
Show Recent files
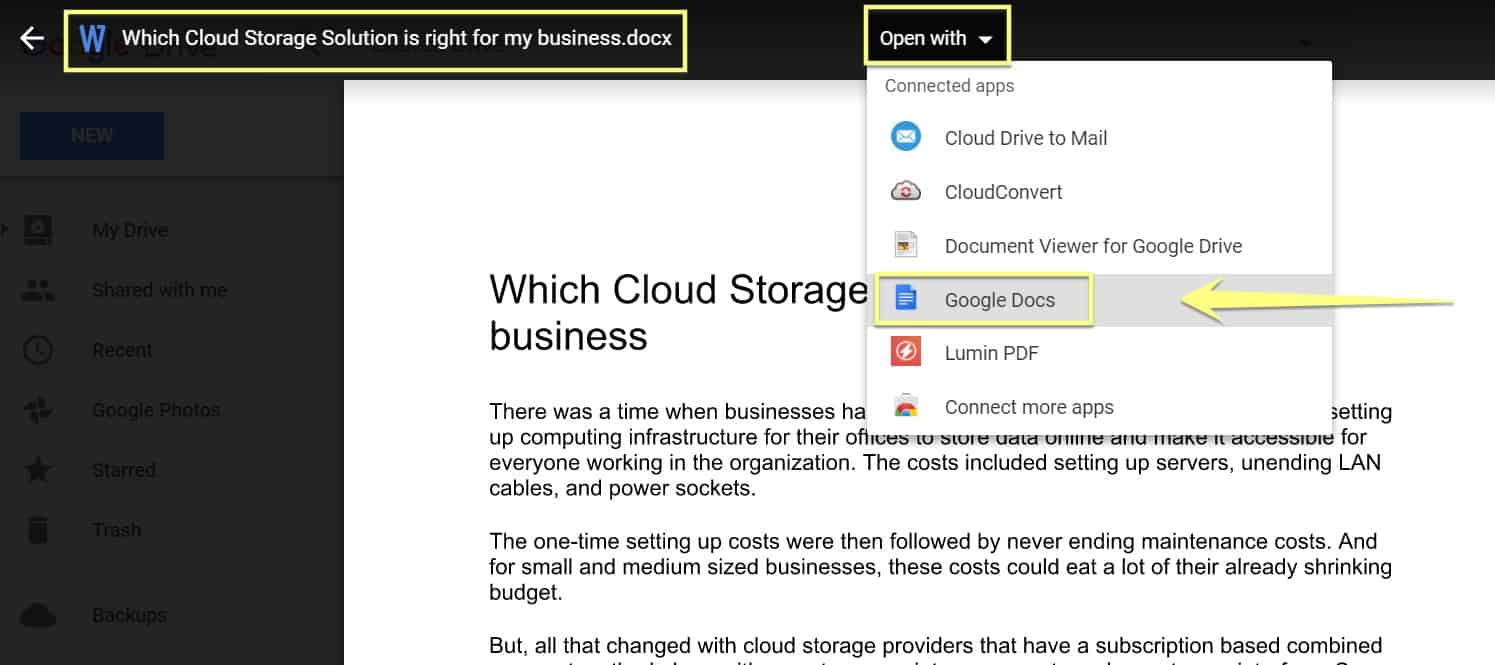122,350
